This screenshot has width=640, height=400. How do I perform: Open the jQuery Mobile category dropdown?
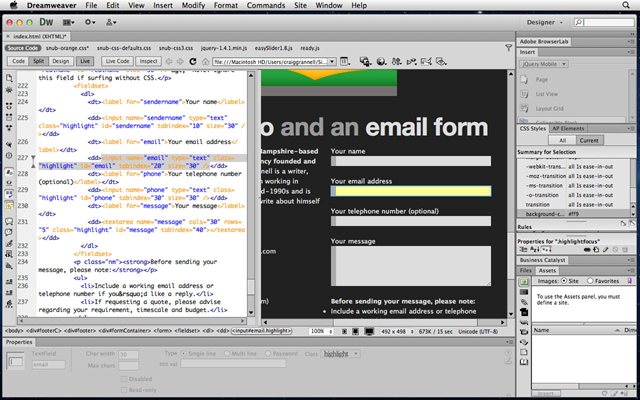544,64
